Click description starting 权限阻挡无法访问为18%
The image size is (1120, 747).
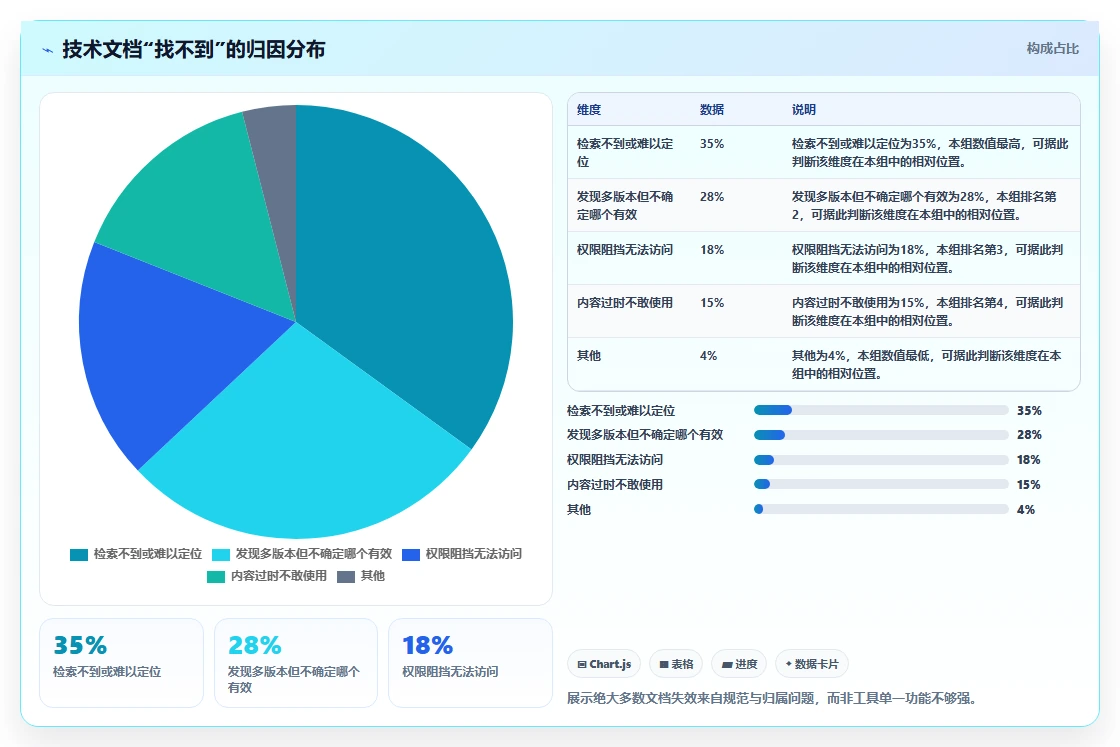(928, 259)
